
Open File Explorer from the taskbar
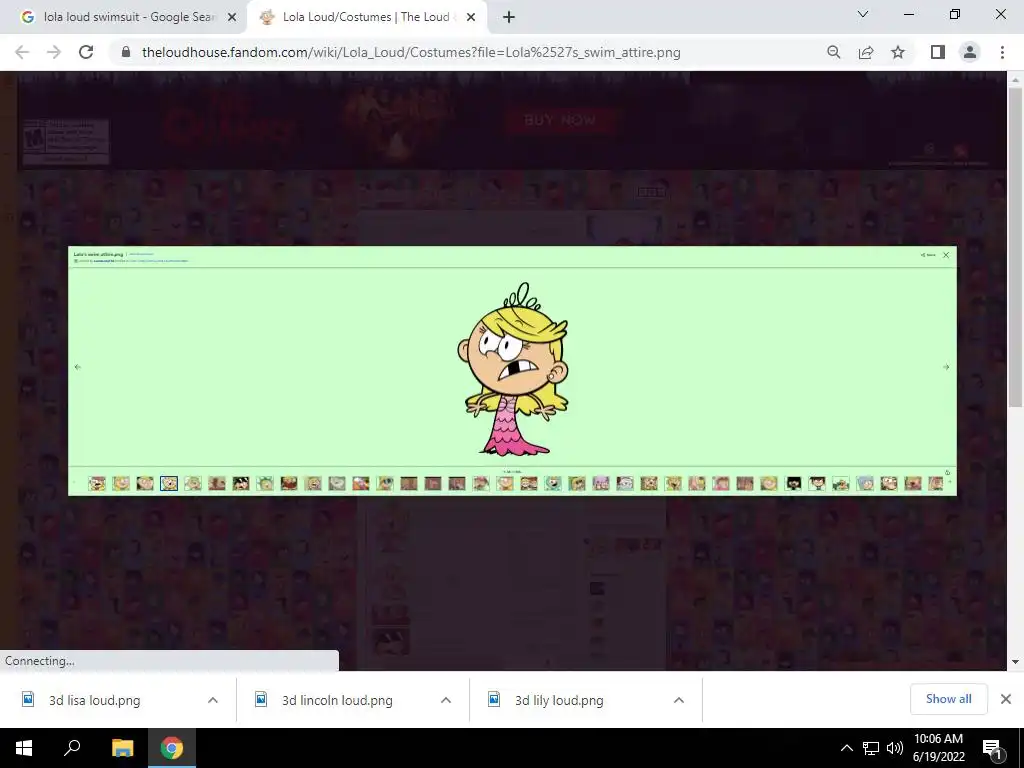click(x=122, y=748)
